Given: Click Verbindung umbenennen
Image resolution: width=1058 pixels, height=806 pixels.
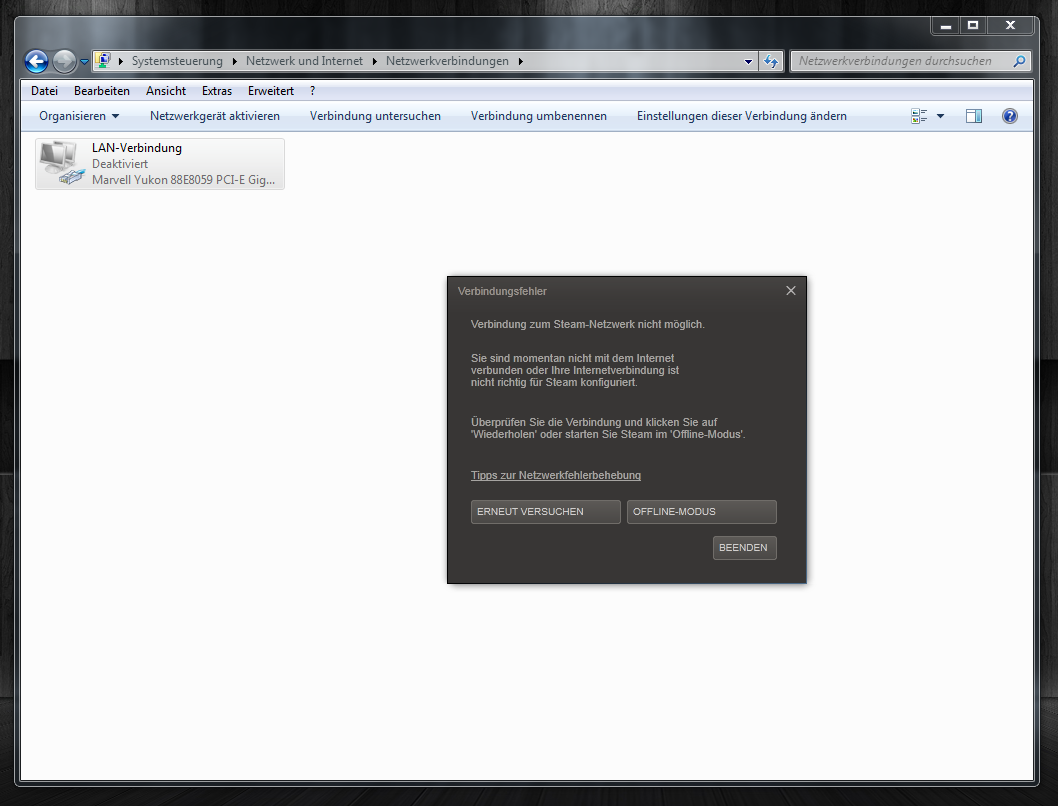Looking at the screenshot, I should [538, 116].
